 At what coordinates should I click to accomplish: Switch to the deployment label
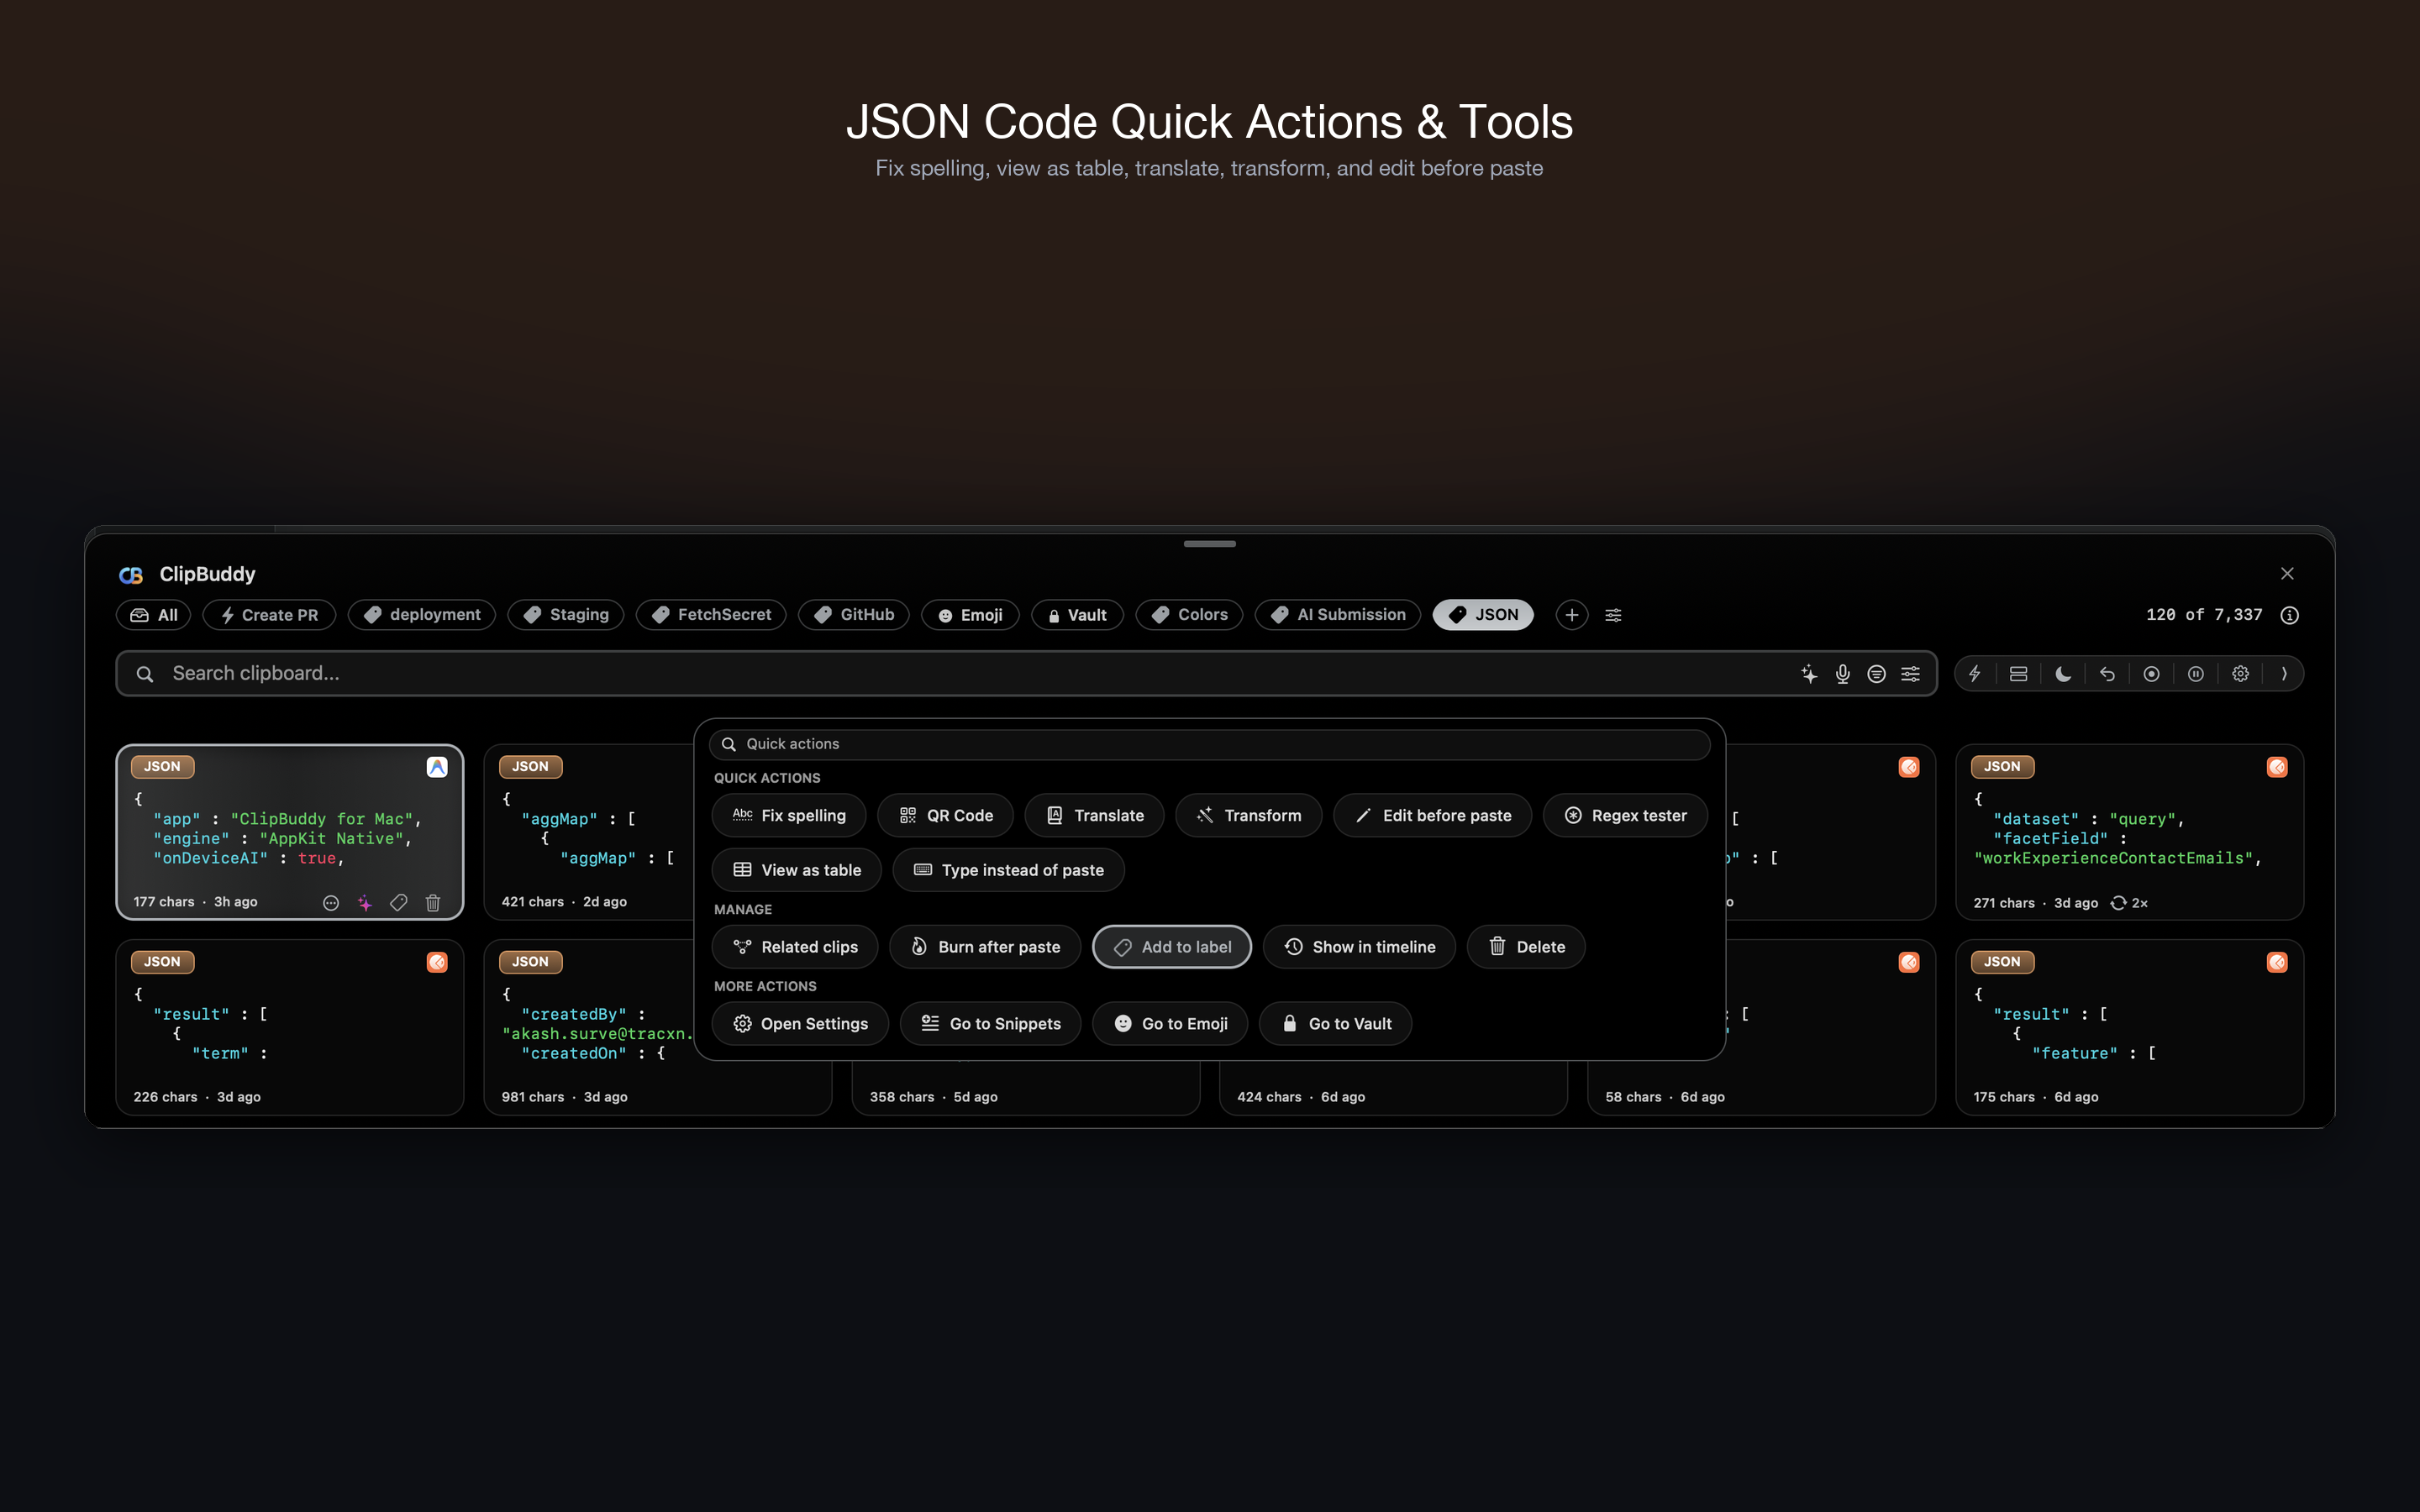click(421, 615)
